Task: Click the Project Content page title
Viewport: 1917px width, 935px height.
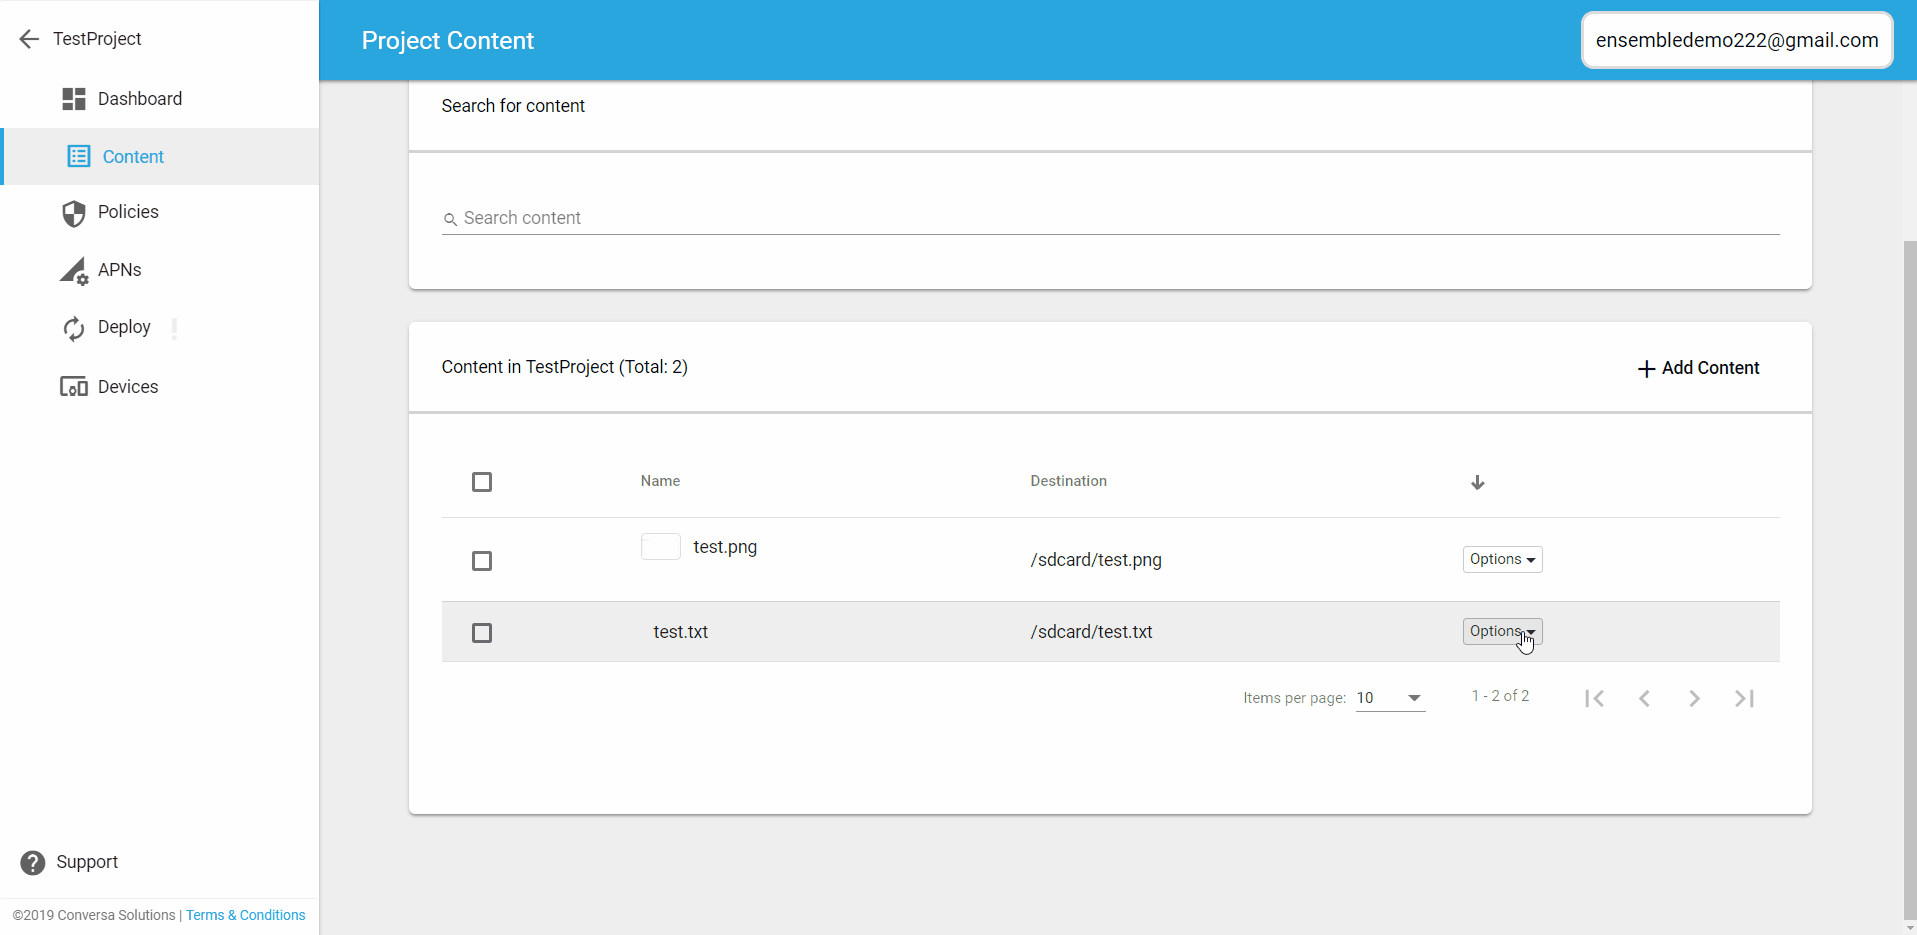Action: [448, 41]
